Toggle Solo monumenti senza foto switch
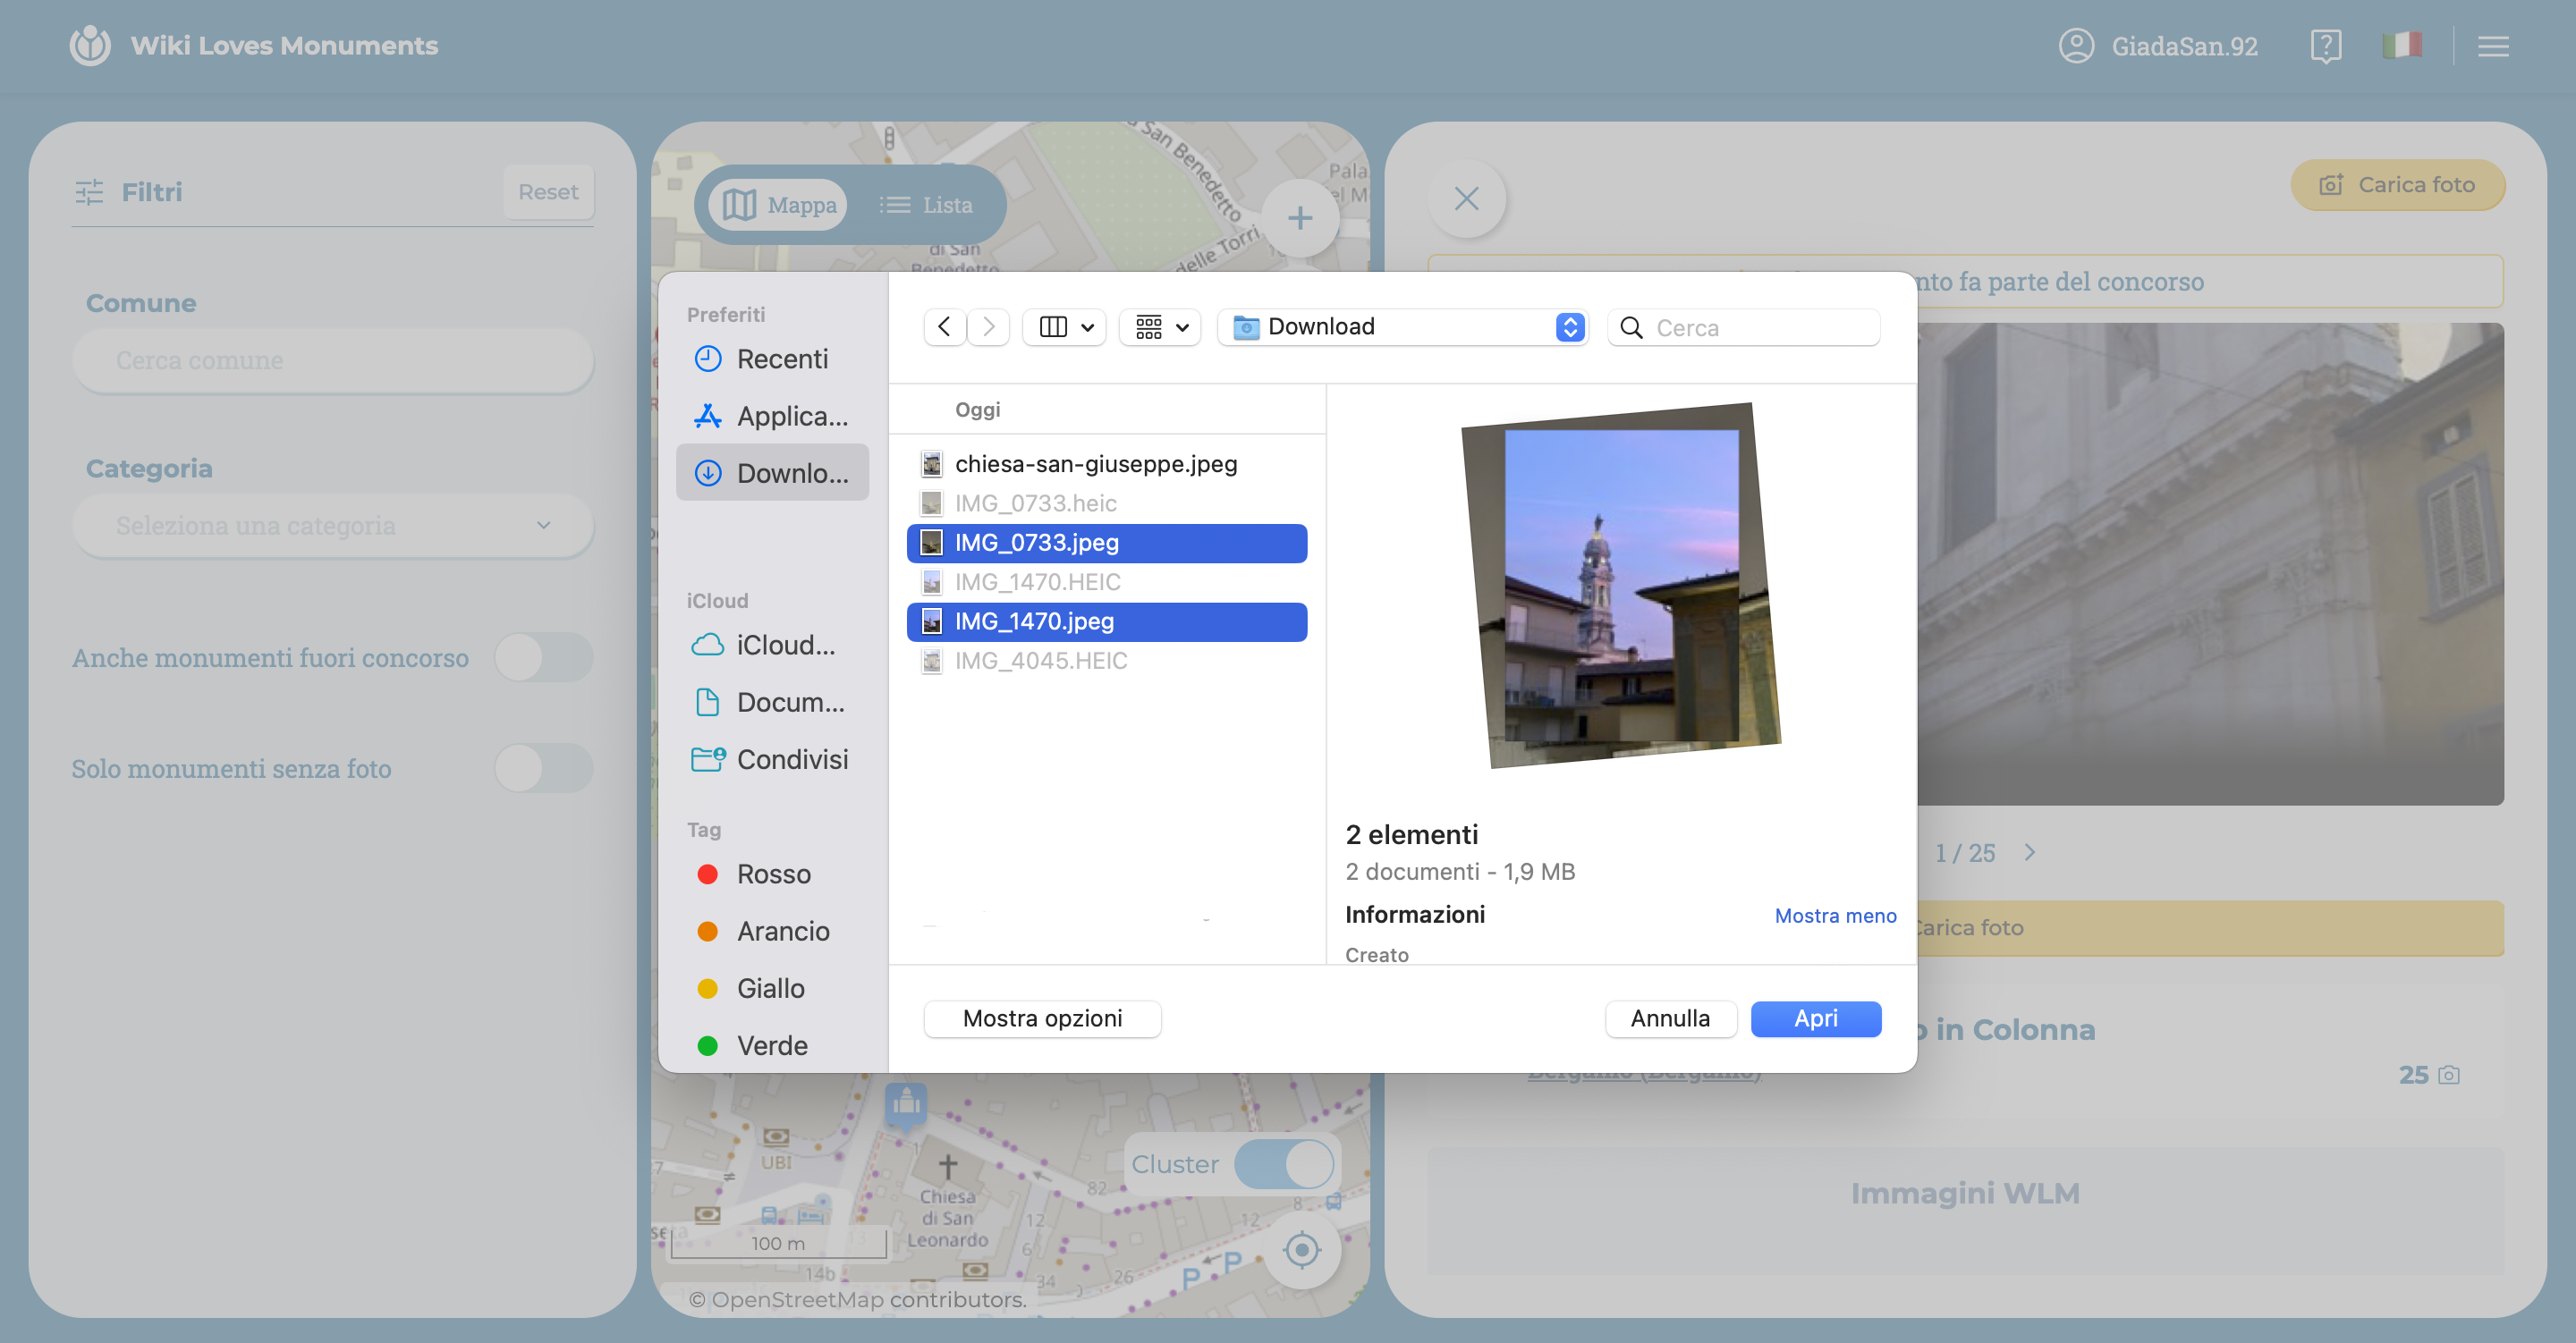Screen dimensions: 2576x1343 coord(544,768)
